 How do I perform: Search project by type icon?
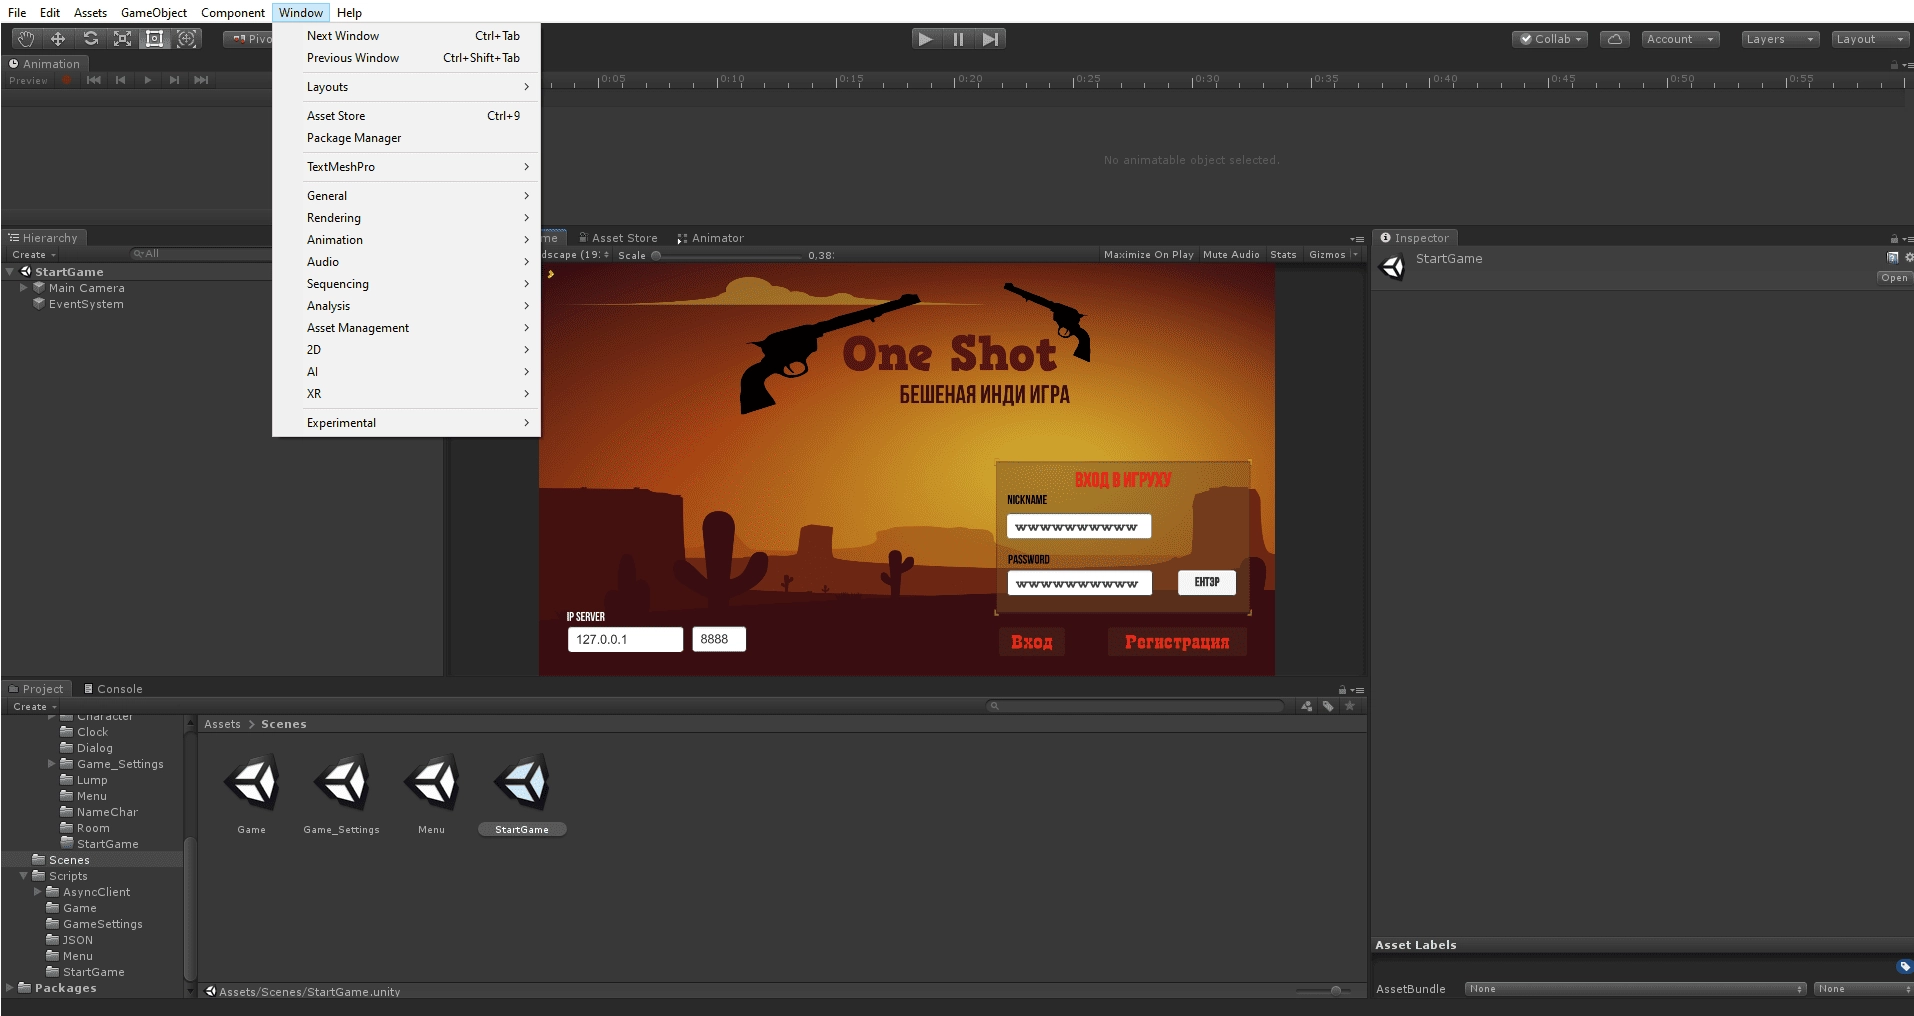point(1307,706)
